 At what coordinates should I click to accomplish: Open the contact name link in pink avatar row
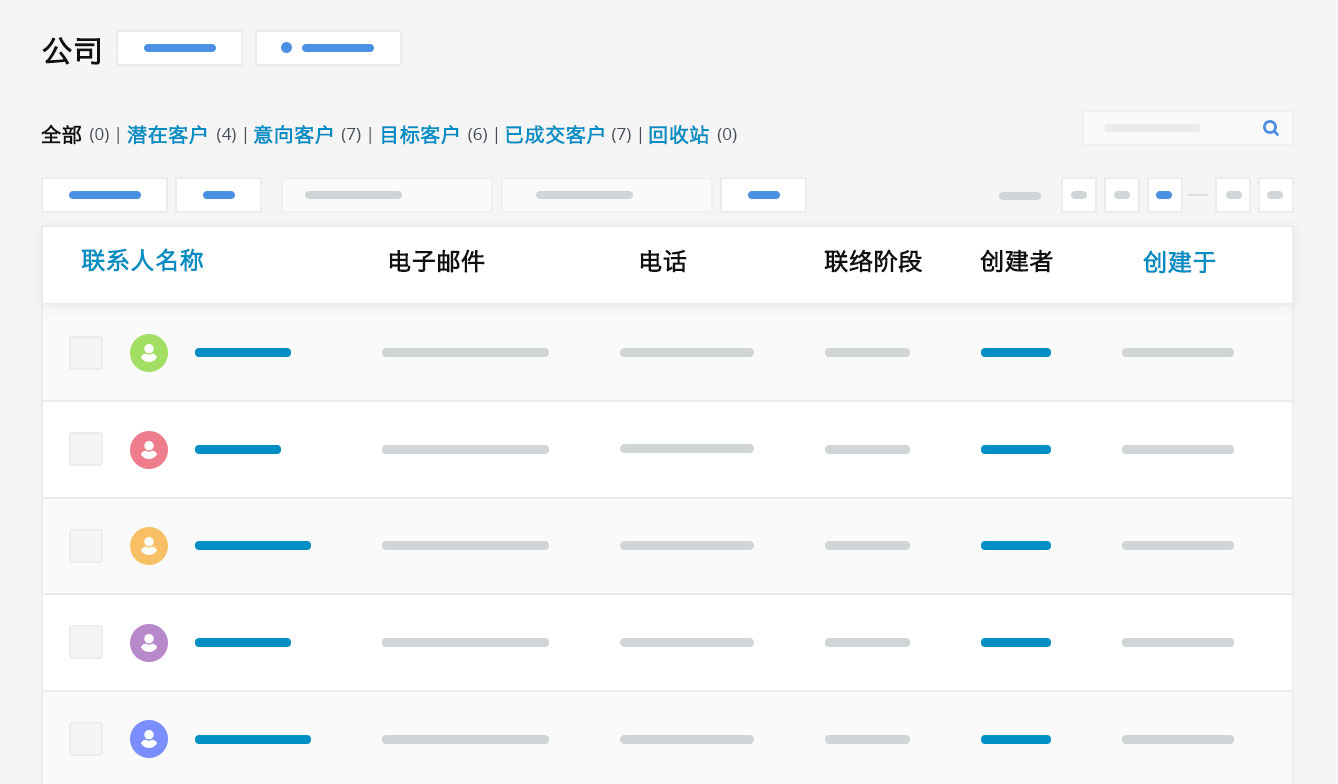(238, 450)
